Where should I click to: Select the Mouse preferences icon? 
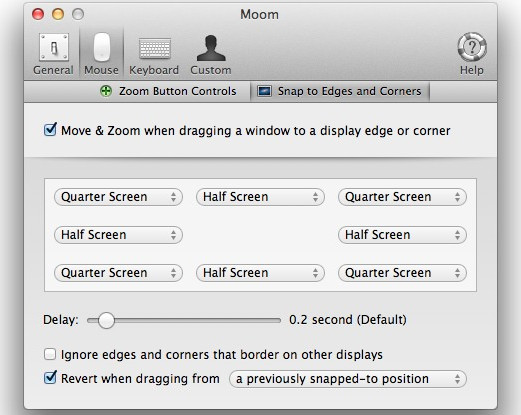coord(102,47)
